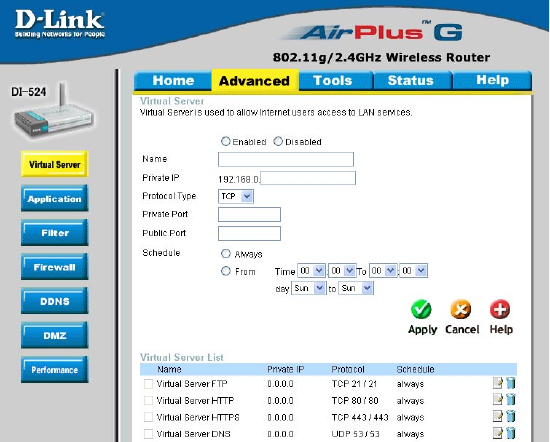The height and width of the screenshot is (442, 550).
Task: Tick the Virtual Server HTTP checkbox
Action: point(148,400)
